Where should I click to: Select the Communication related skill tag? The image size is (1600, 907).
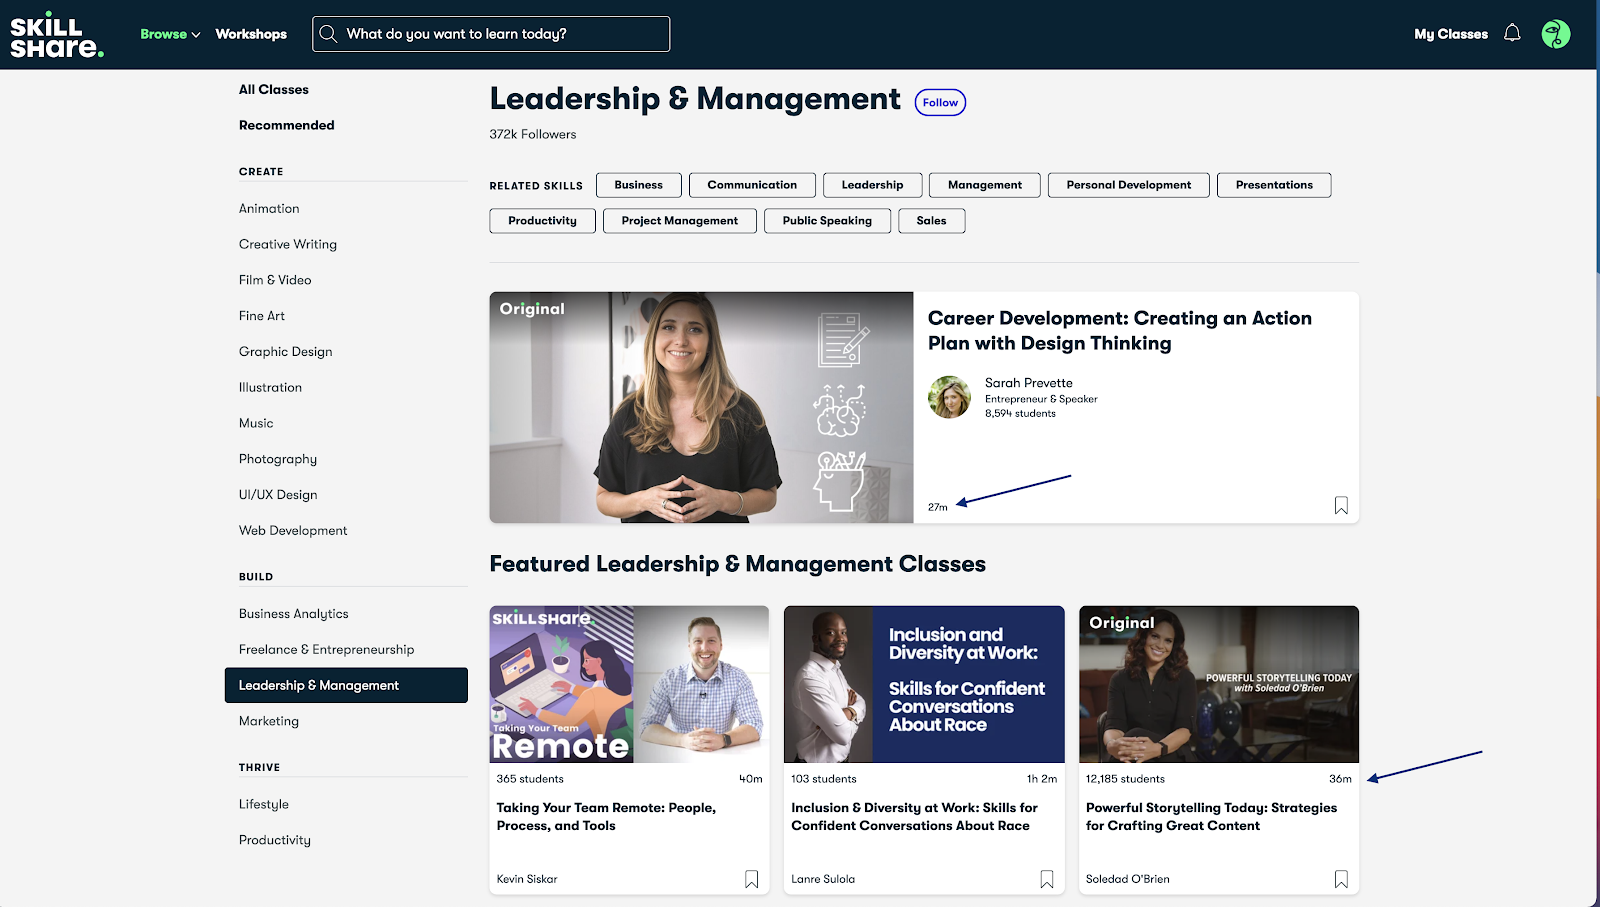click(752, 185)
